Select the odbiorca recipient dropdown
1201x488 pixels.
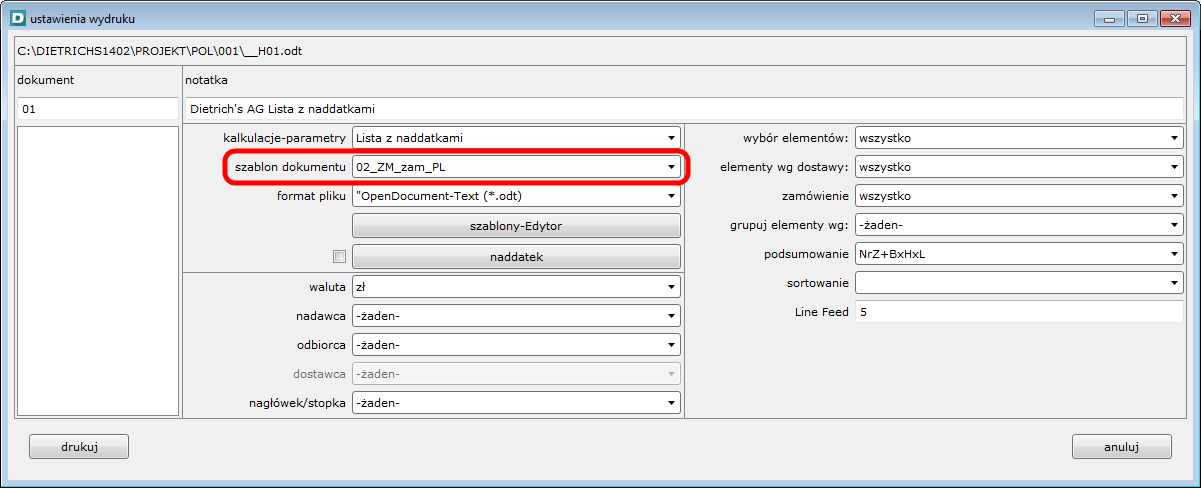point(516,345)
